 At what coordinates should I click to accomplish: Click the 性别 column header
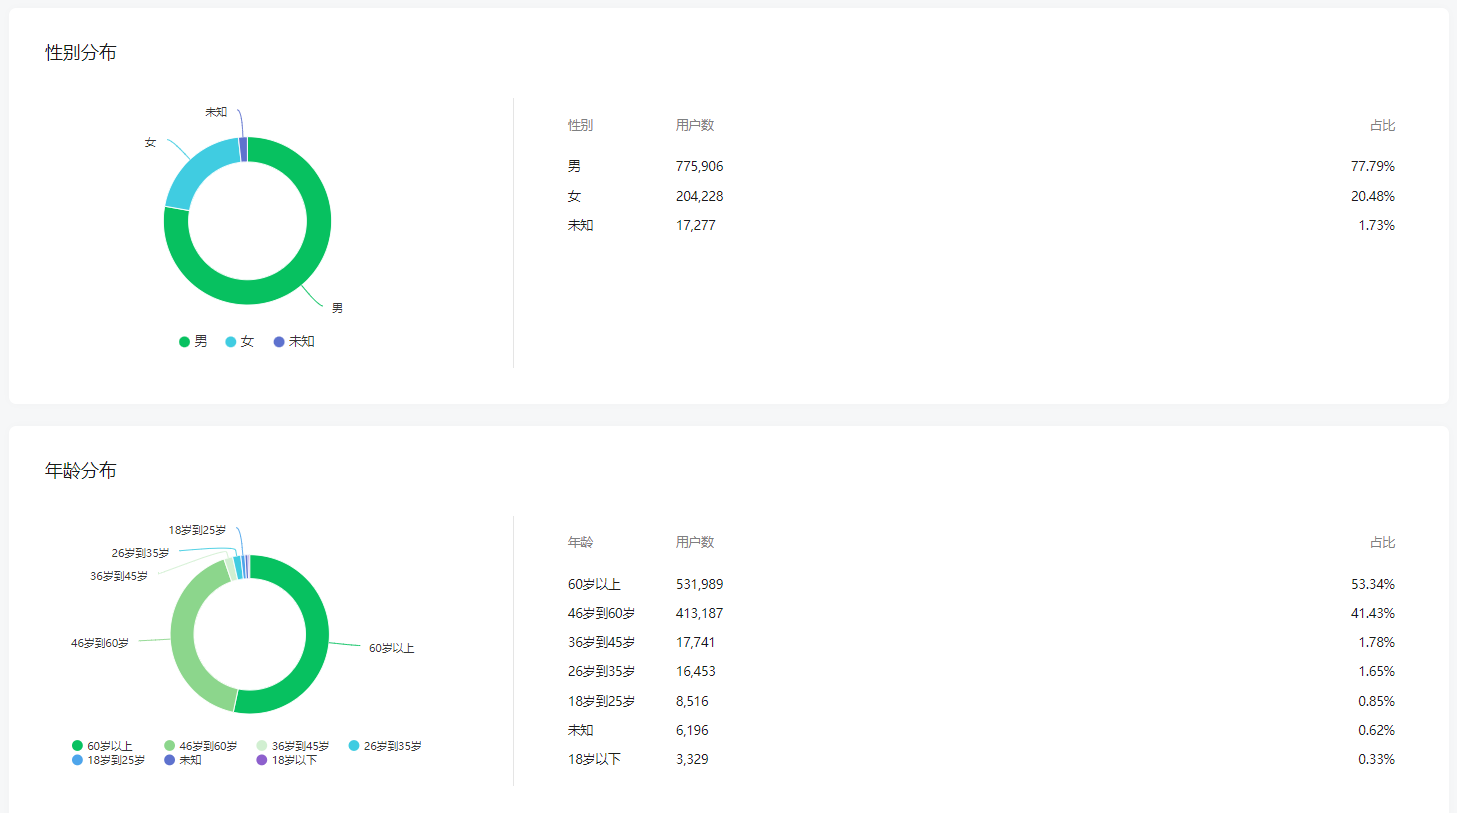tap(580, 125)
